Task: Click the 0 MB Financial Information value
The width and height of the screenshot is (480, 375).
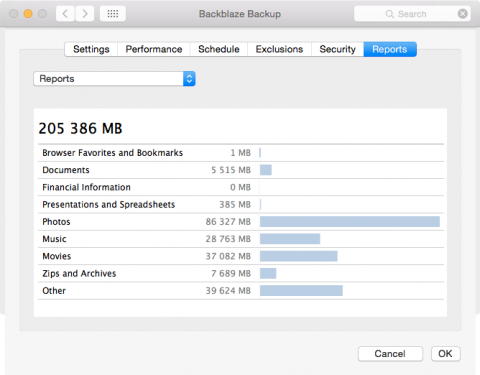Action: (240, 187)
